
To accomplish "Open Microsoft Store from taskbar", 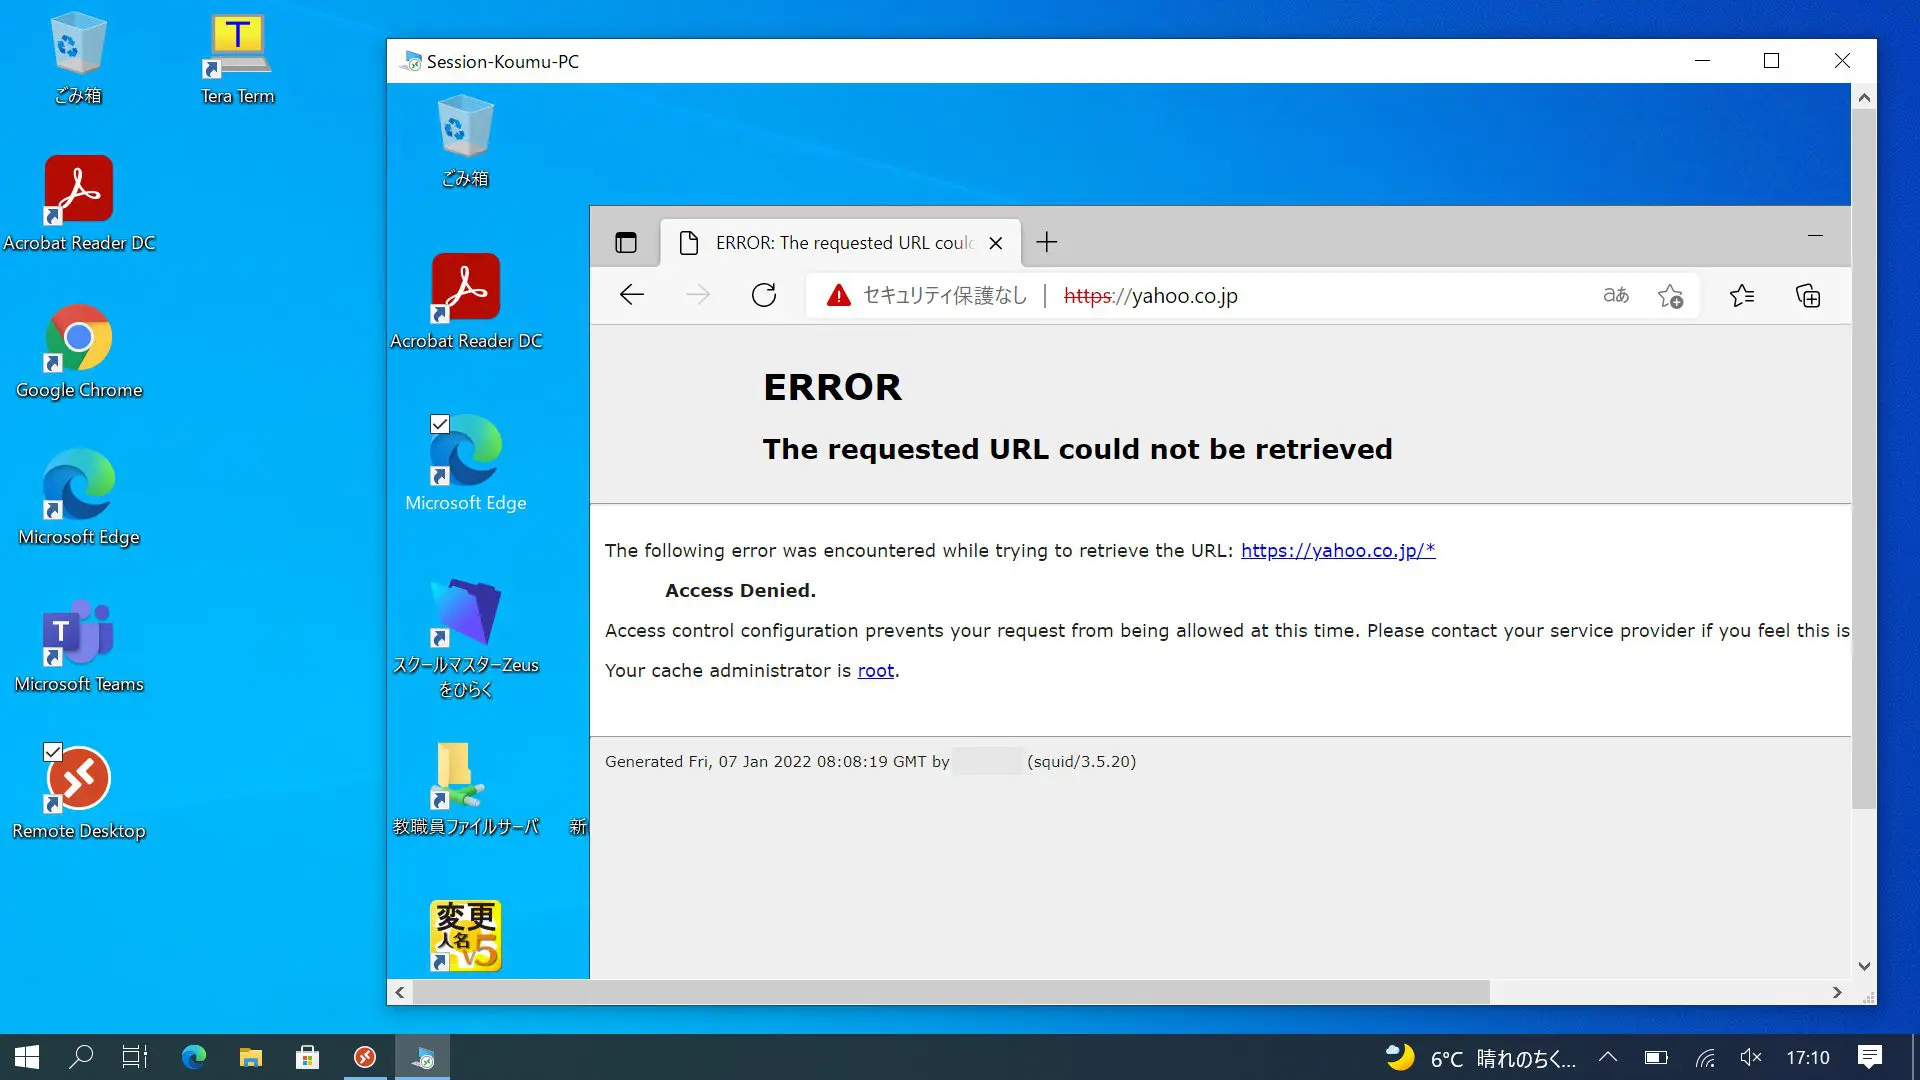I will click(307, 1057).
